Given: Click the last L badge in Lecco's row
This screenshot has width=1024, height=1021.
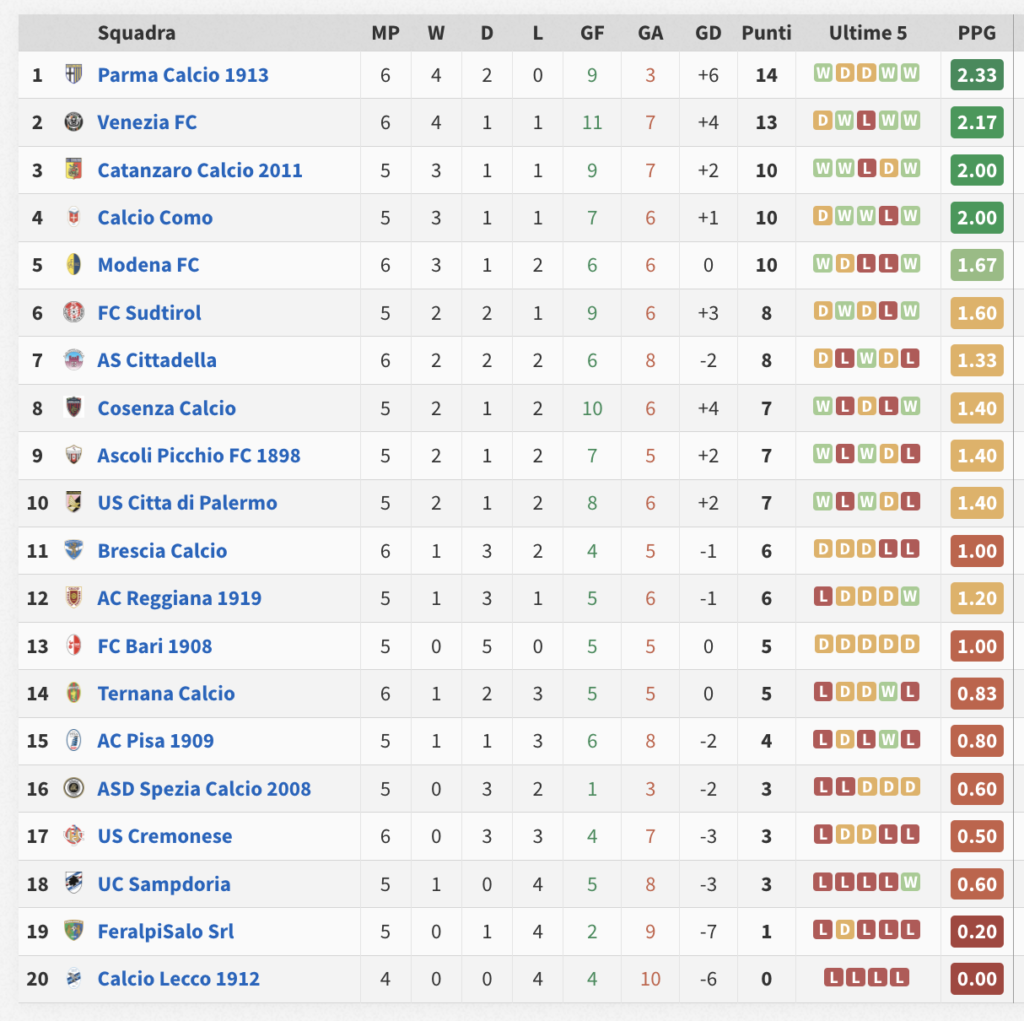Looking at the screenshot, I should tap(899, 977).
